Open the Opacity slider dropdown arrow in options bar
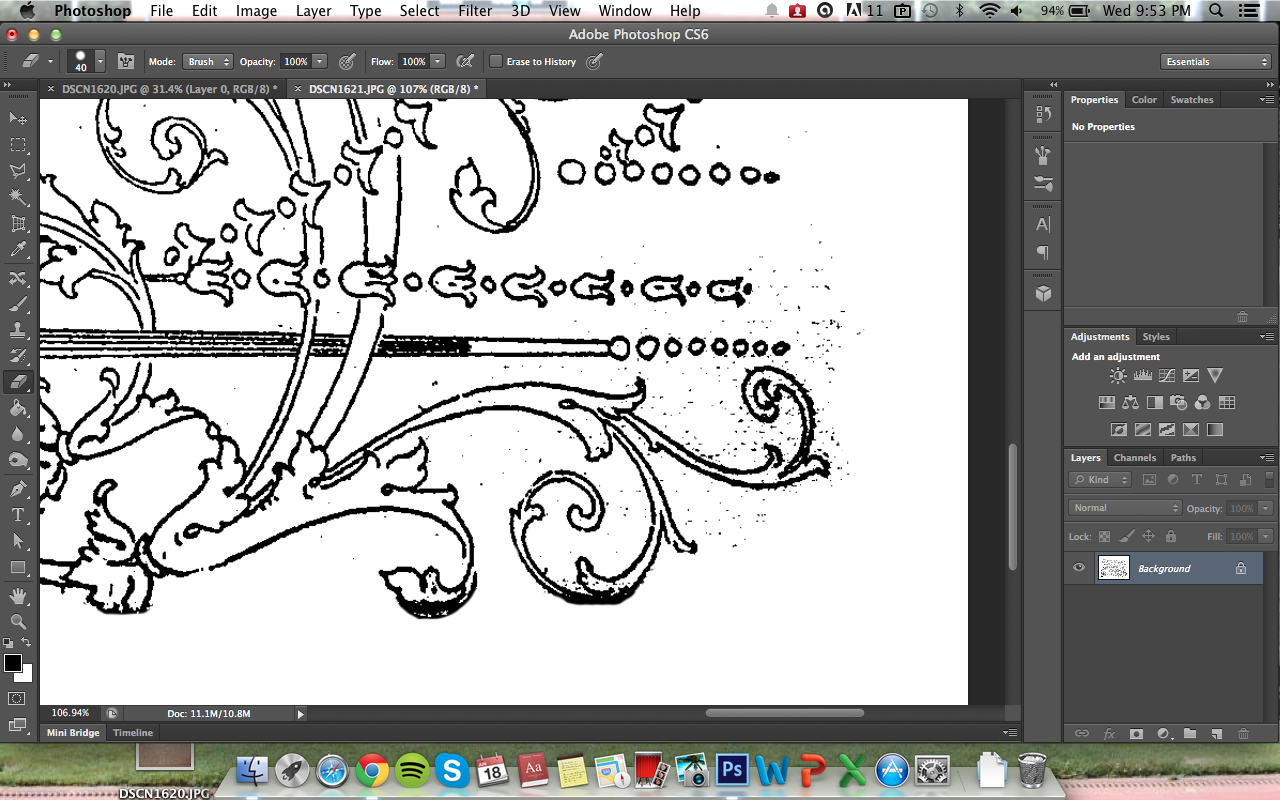This screenshot has width=1280, height=800. click(319, 61)
